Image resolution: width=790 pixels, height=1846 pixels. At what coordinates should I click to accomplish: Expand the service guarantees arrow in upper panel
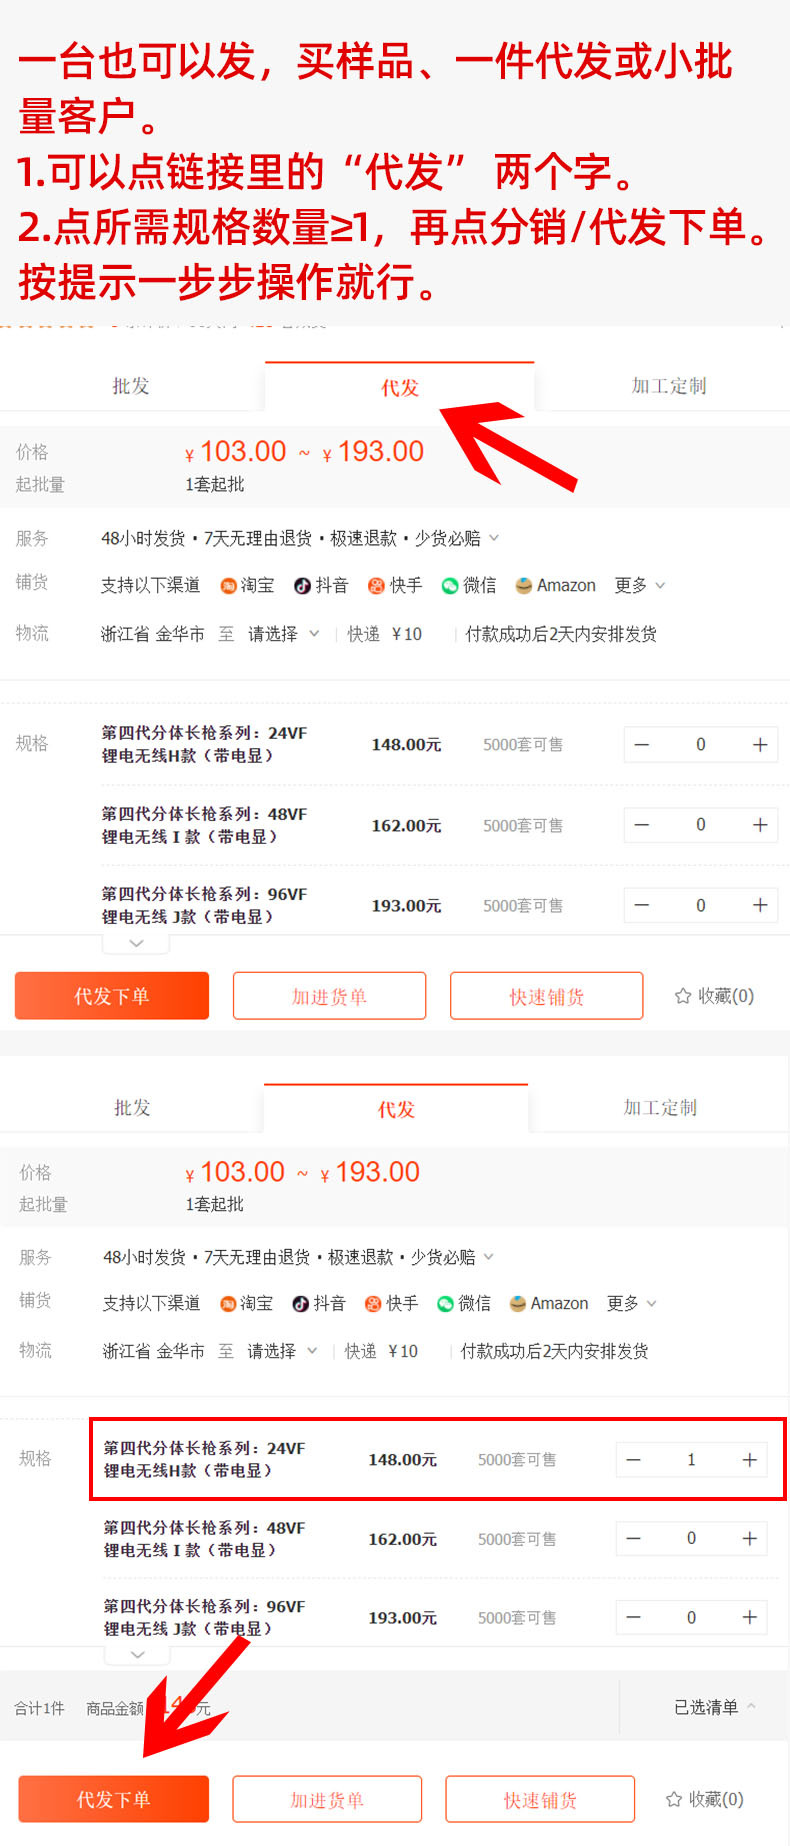pos(493,539)
